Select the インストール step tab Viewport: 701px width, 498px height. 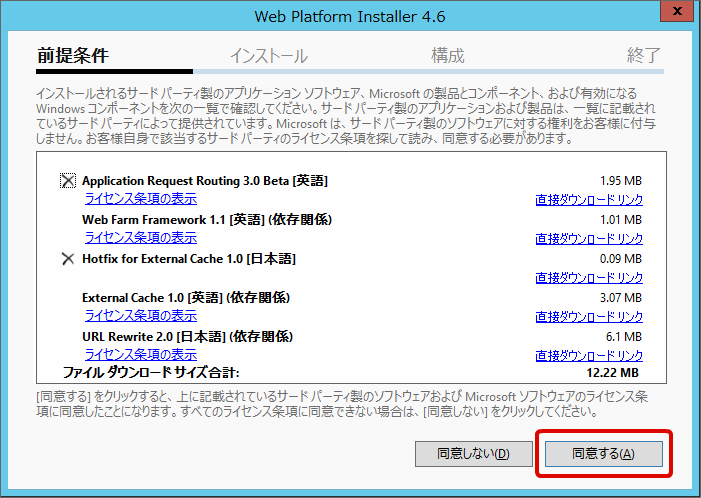pos(269,56)
